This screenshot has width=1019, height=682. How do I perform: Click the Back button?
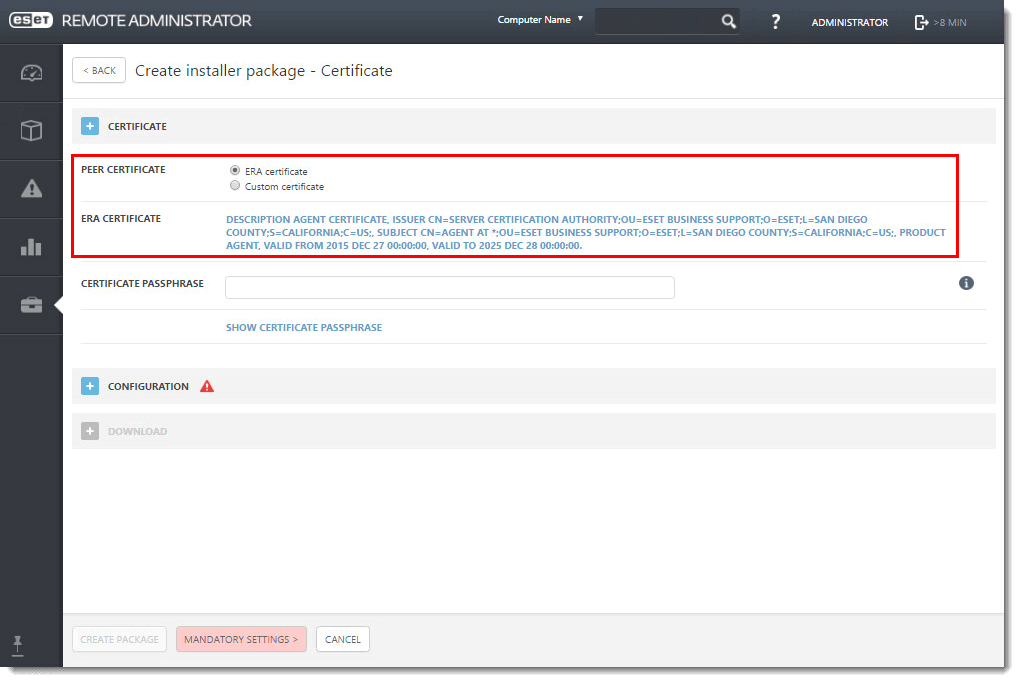click(99, 70)
